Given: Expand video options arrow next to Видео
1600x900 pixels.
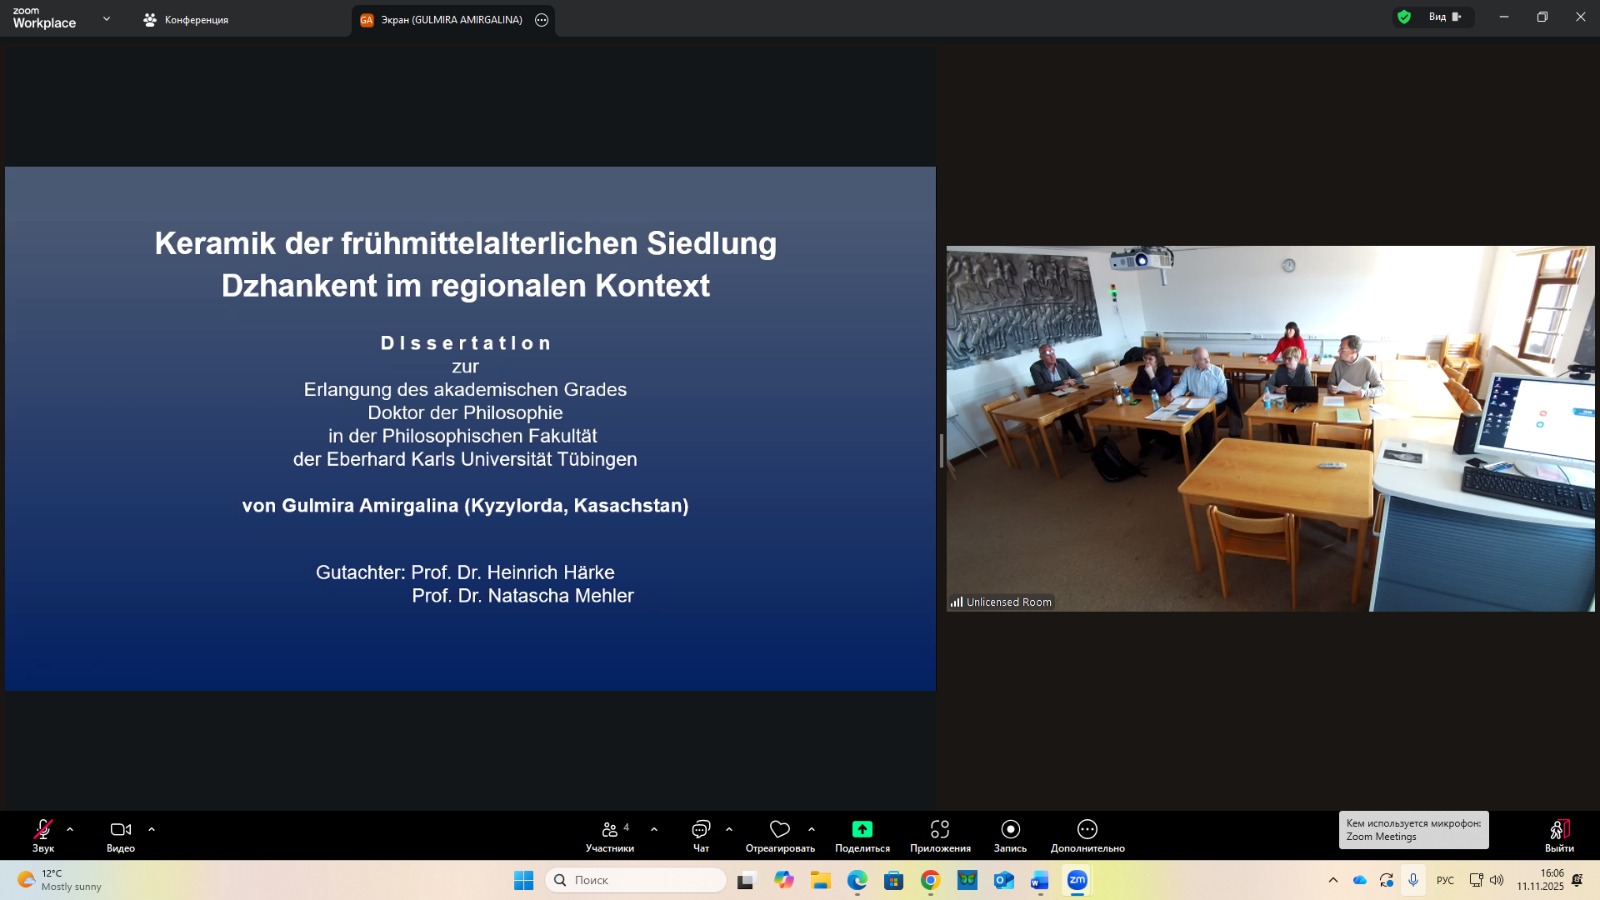Looking at the screenshot, I should 152,829.
